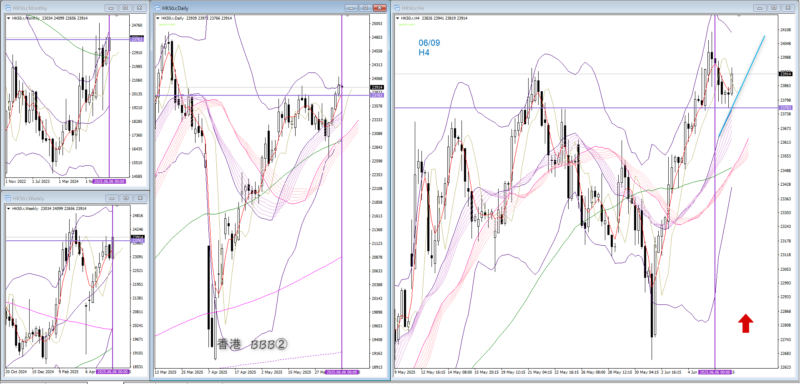The image size is (800, 384).
Task: Click the purple date label on the Monthly time axis
Action: (x=109, y=182)
